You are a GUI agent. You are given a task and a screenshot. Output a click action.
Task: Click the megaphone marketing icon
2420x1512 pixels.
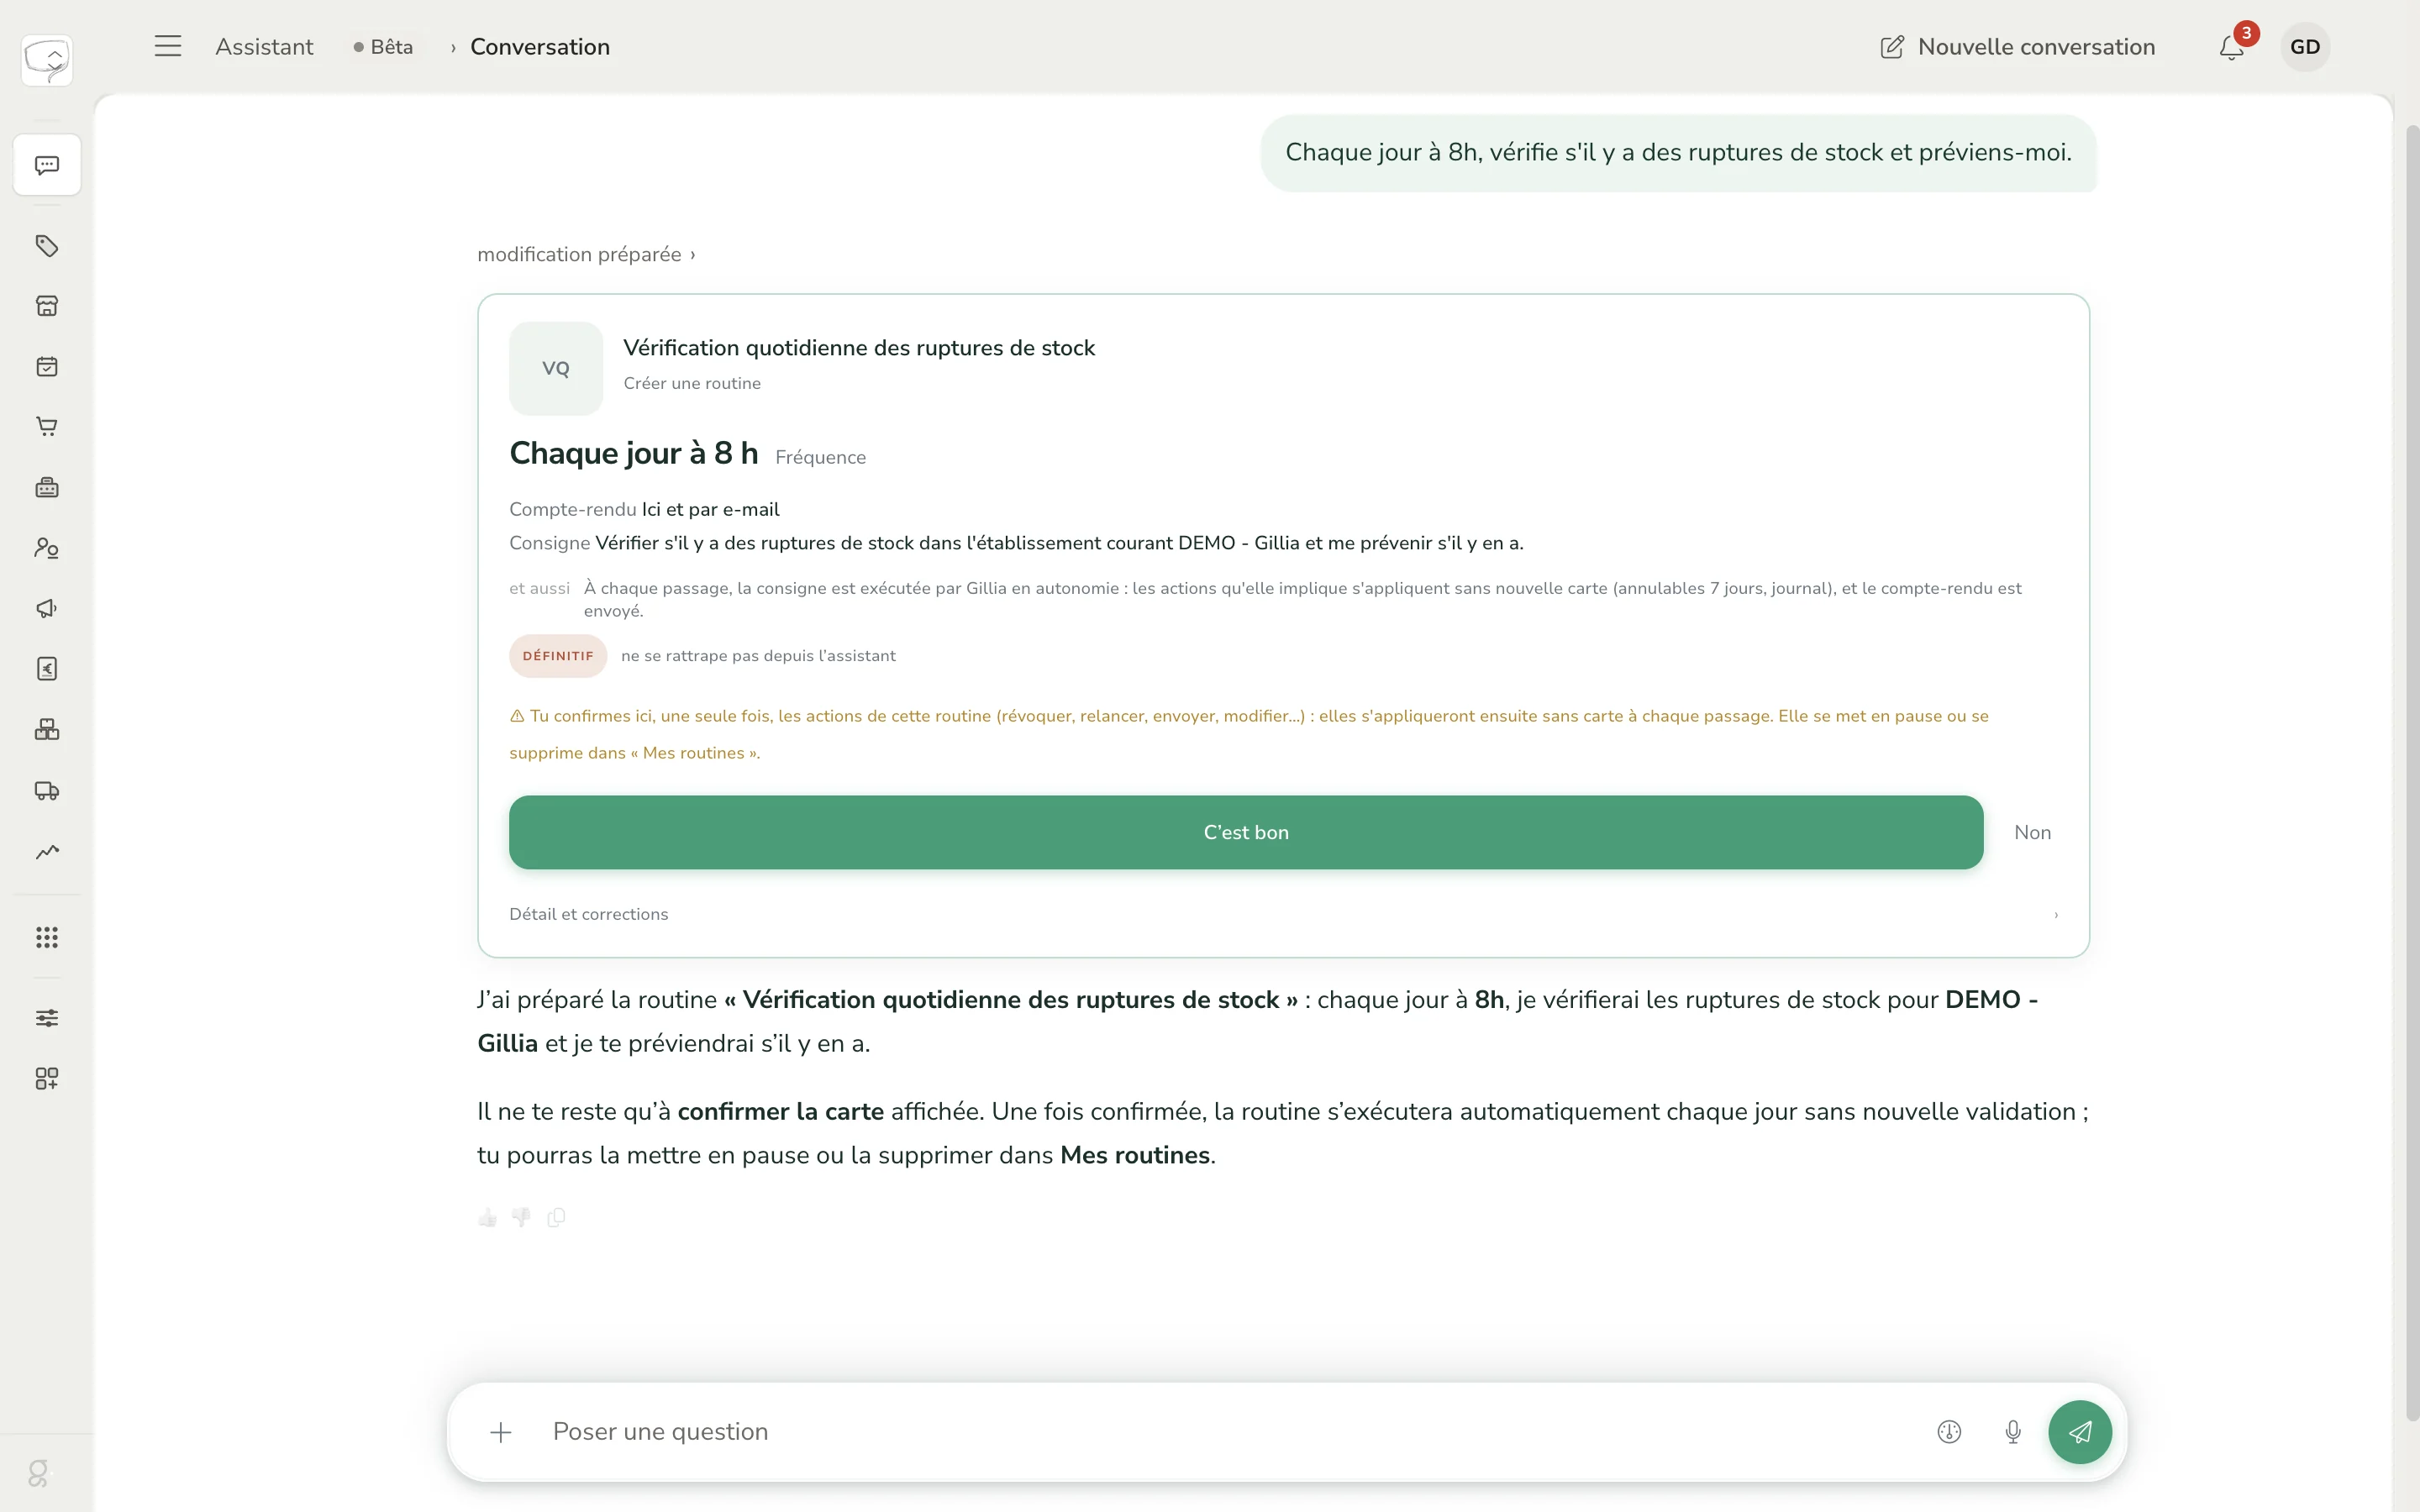47,609
